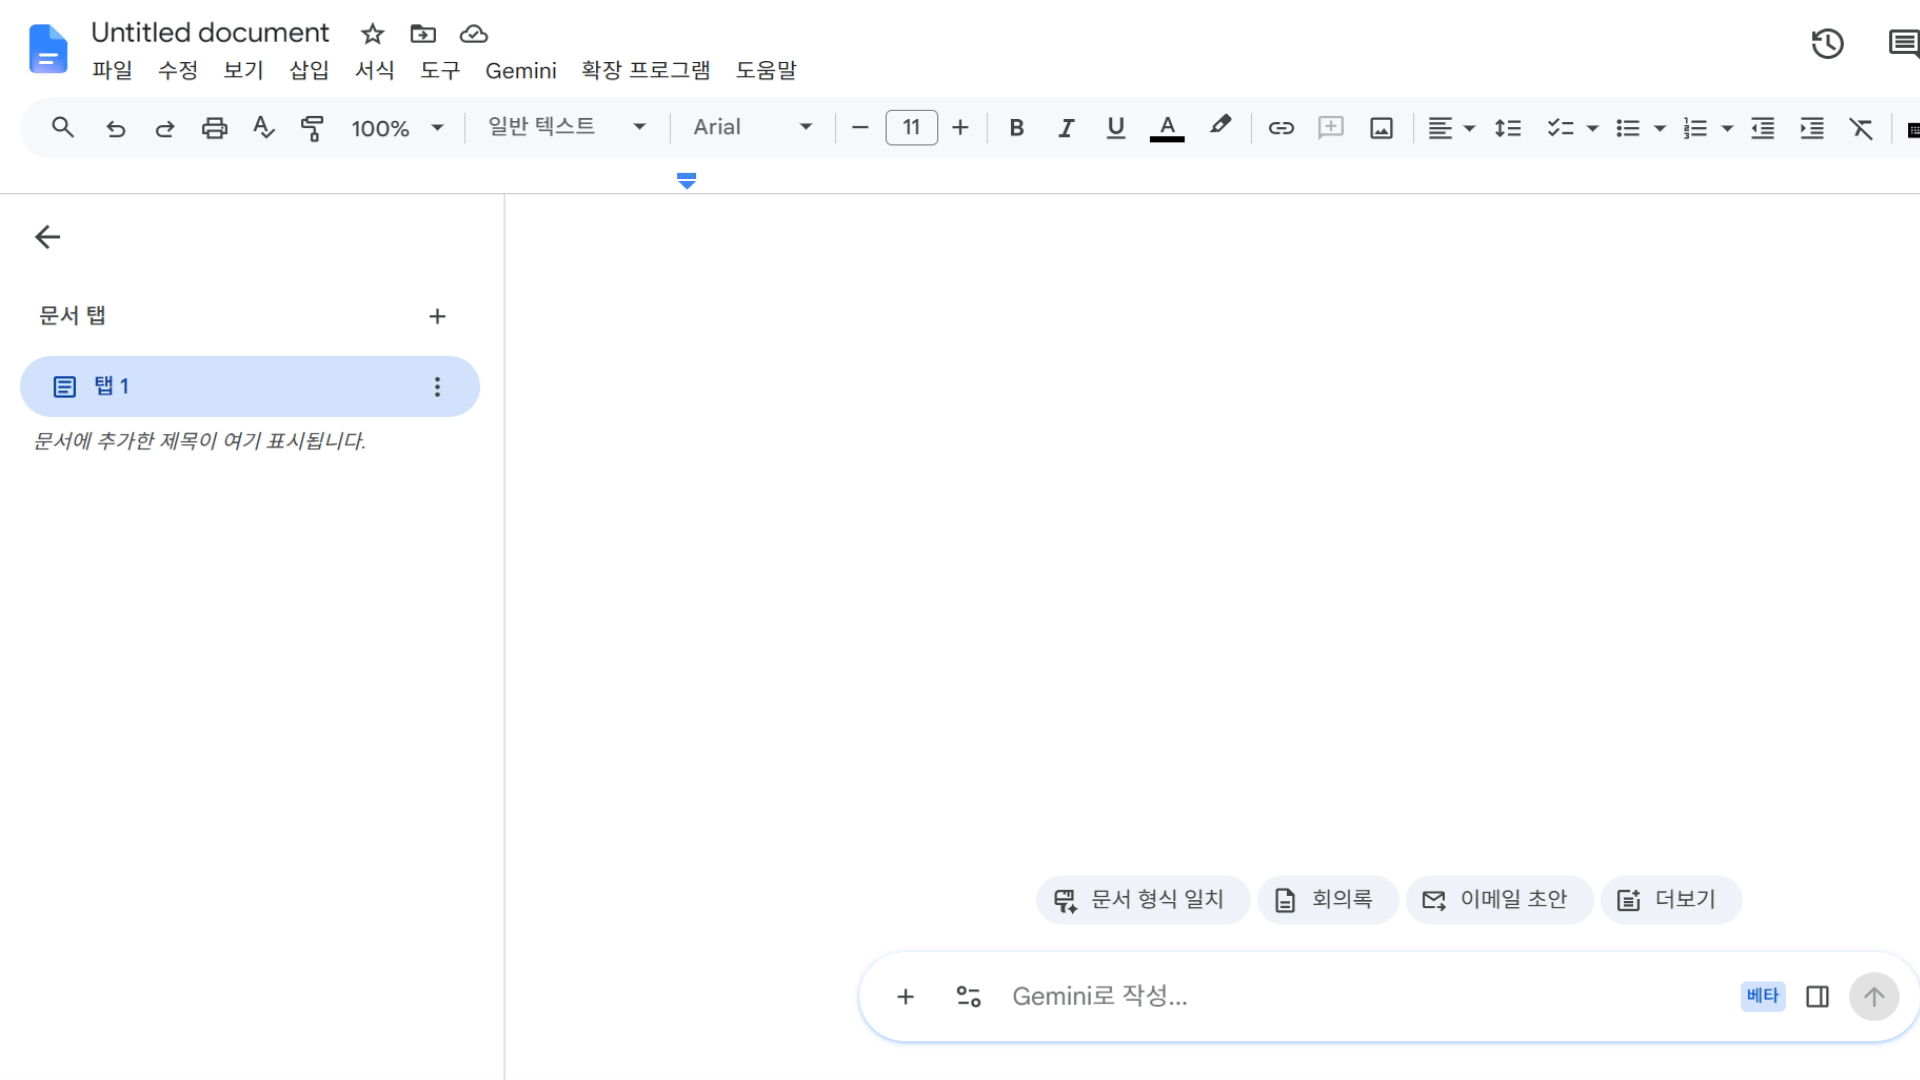
Task: Open the Google Docs home icon
Action: point(48,49)
